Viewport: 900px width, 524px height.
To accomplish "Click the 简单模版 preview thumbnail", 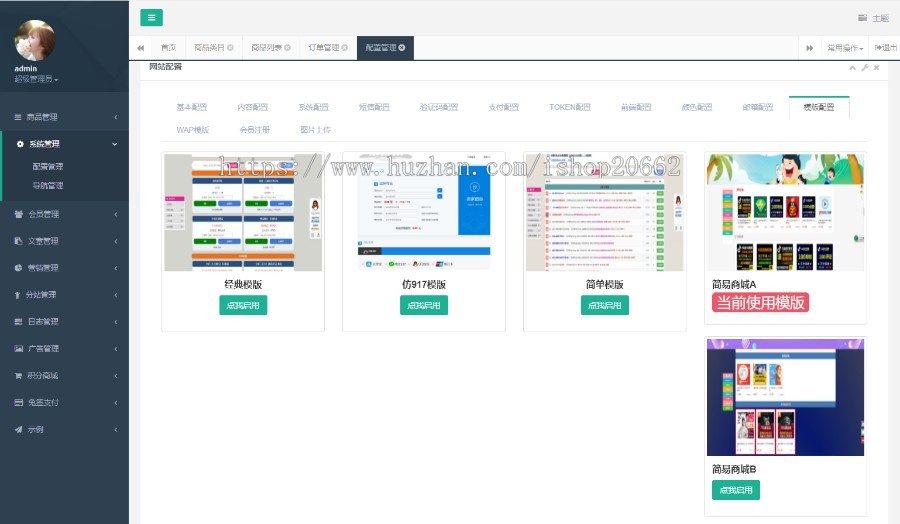I will (604, 212).
